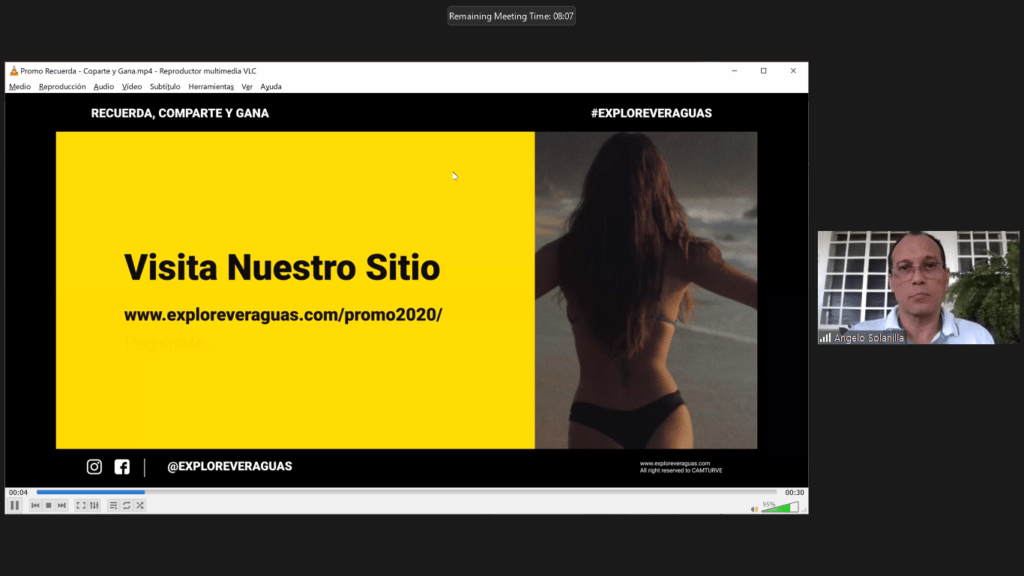The image size is (1024, 576).
Task: Open extended settings equalizer panel
Action: 94,505
